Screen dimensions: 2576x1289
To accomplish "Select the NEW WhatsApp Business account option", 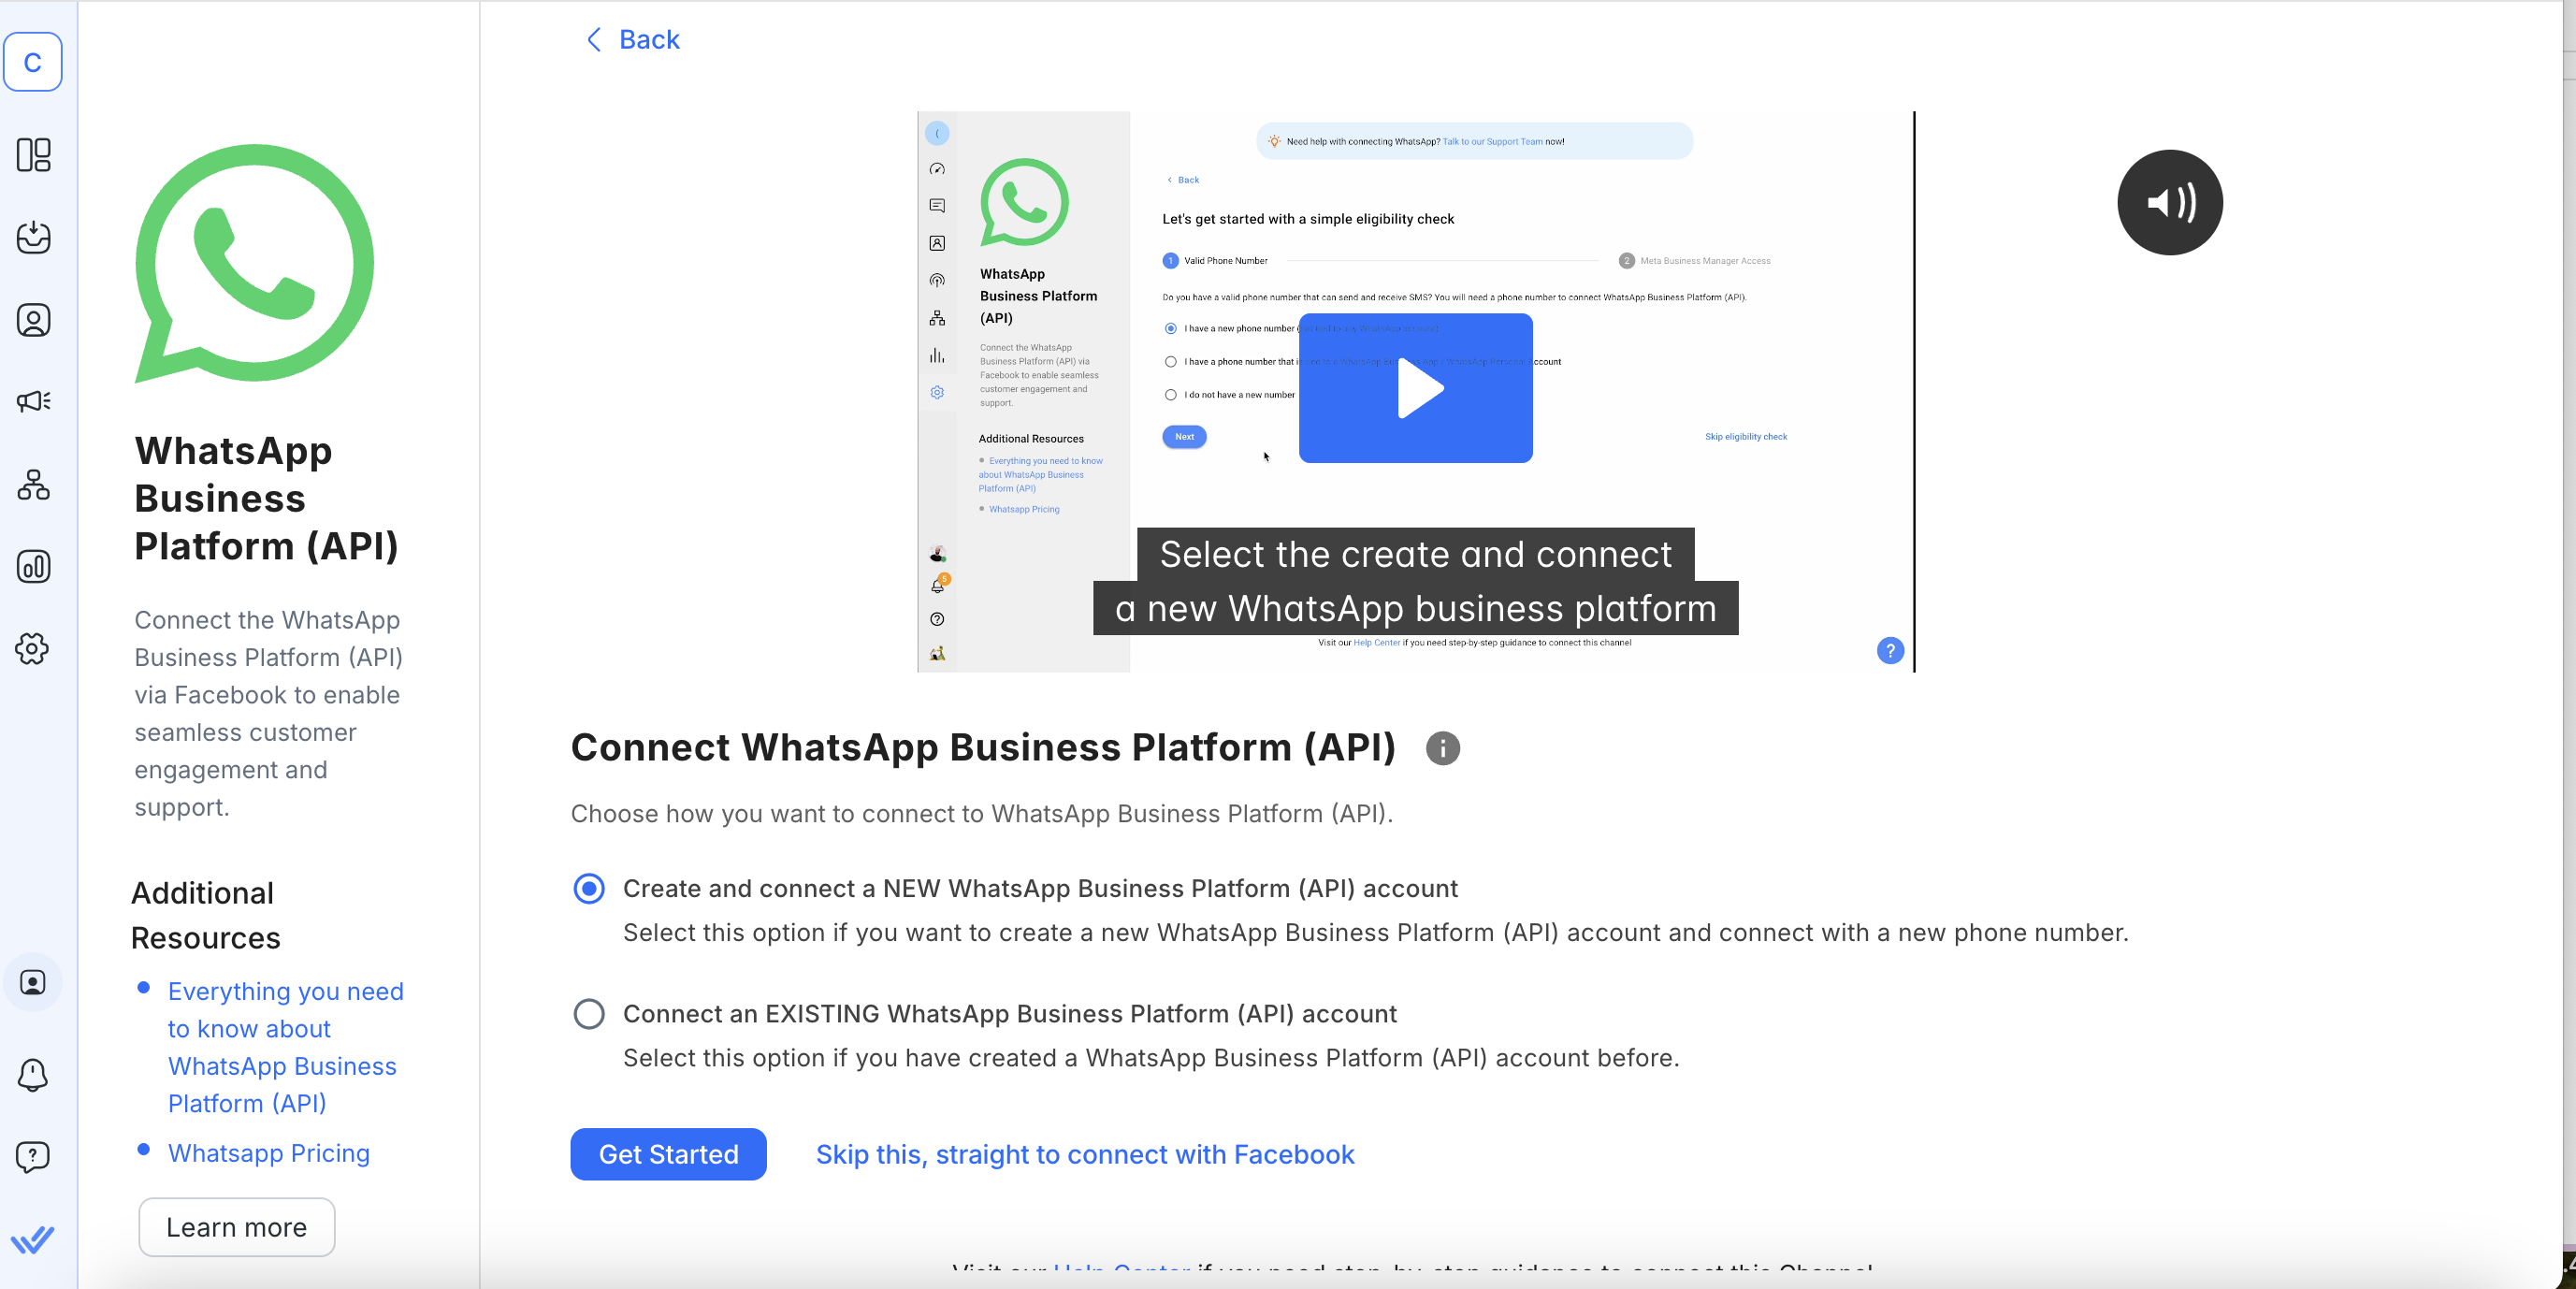I will (589, 889).
